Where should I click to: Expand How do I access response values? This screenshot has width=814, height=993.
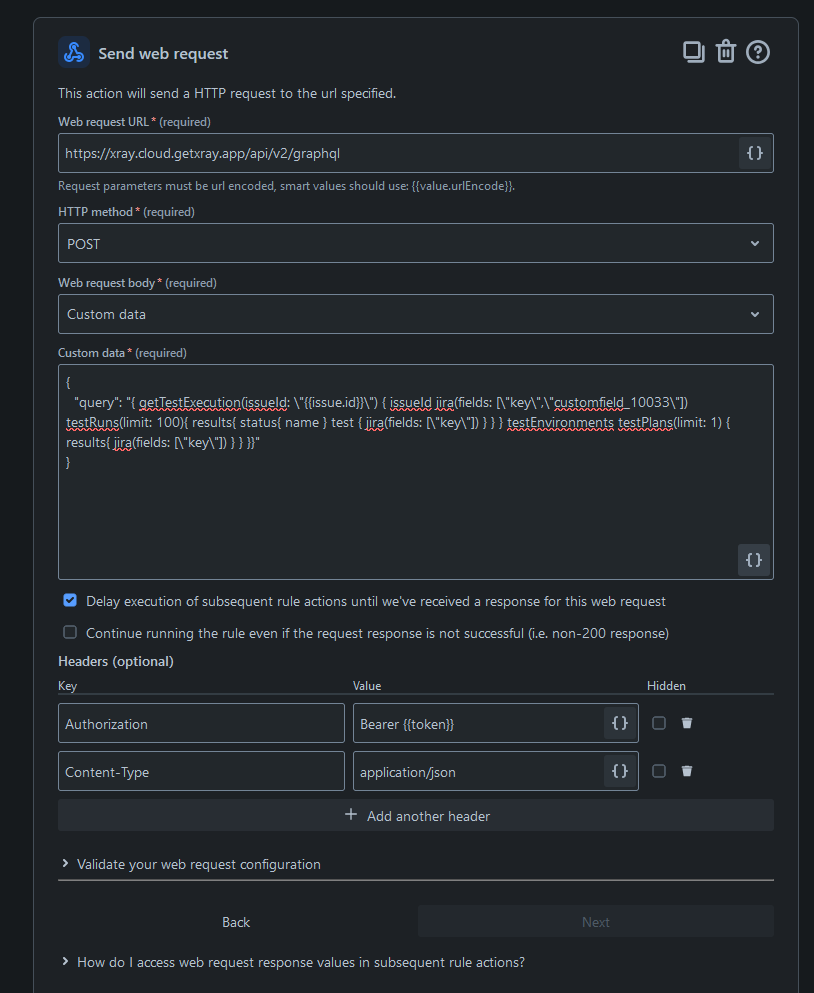[293, 962]
